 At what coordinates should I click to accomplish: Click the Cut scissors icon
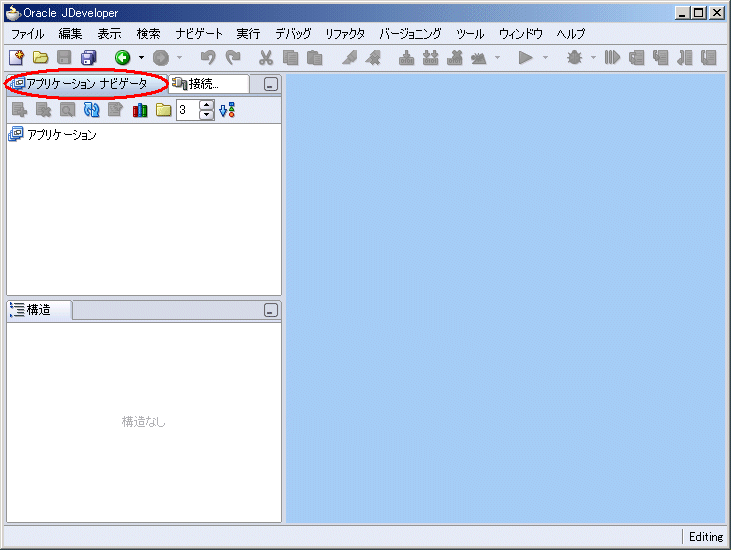pyautogui.click(x=266, y=58)
